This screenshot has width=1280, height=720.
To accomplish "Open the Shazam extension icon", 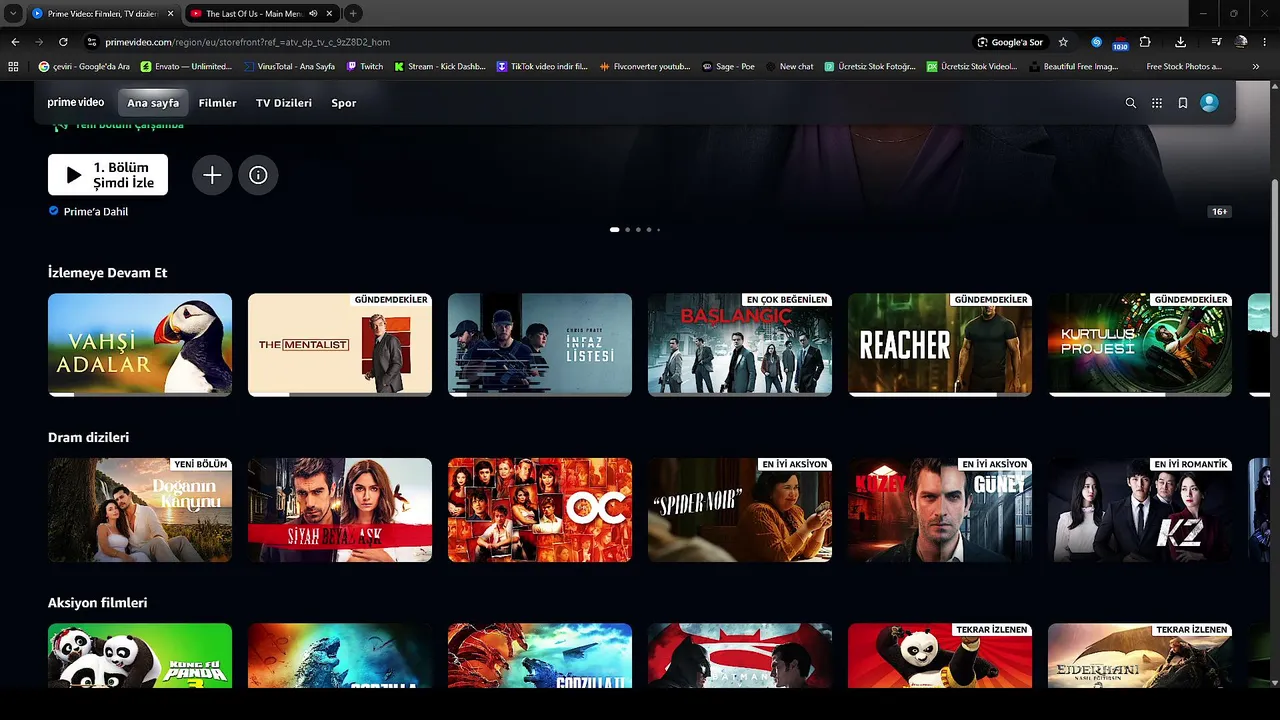I will [x=1096, y=42].
